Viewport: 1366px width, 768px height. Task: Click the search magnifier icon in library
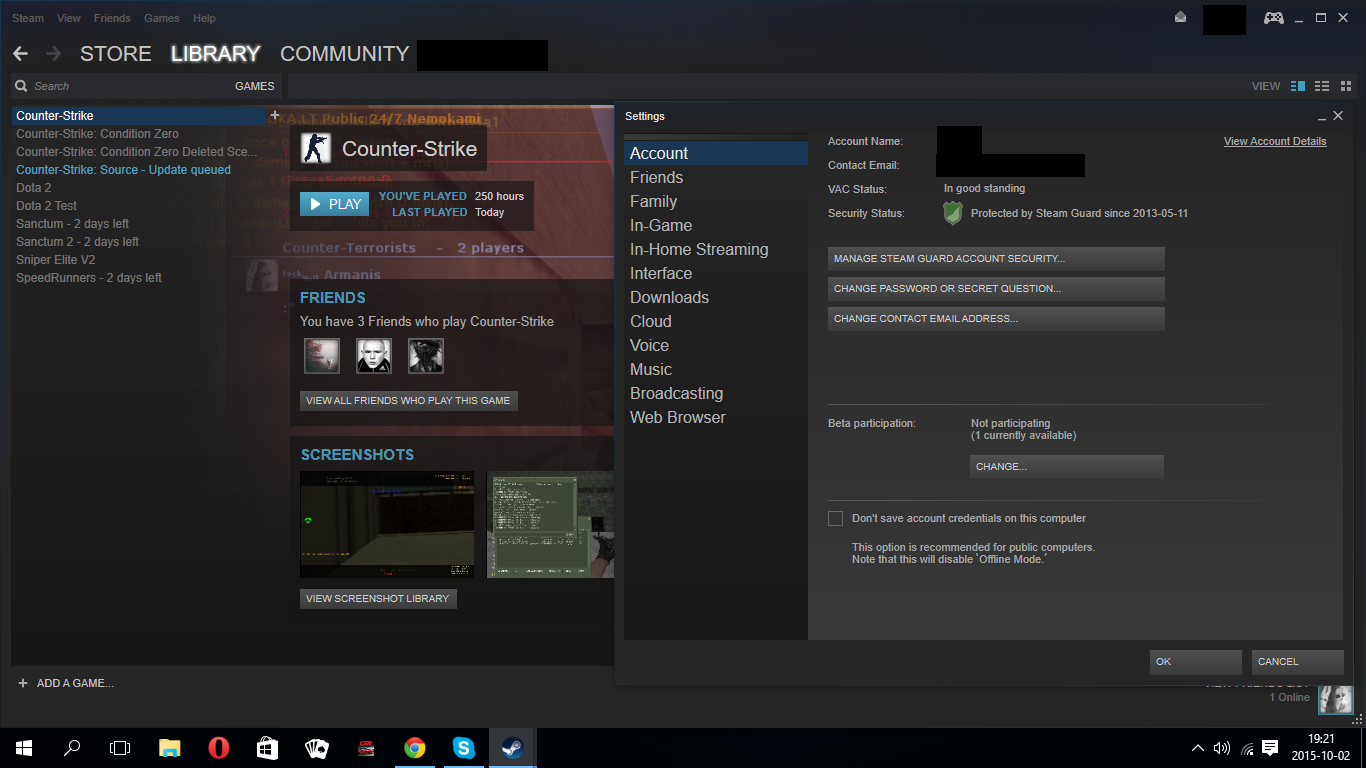tap(21, 86)
